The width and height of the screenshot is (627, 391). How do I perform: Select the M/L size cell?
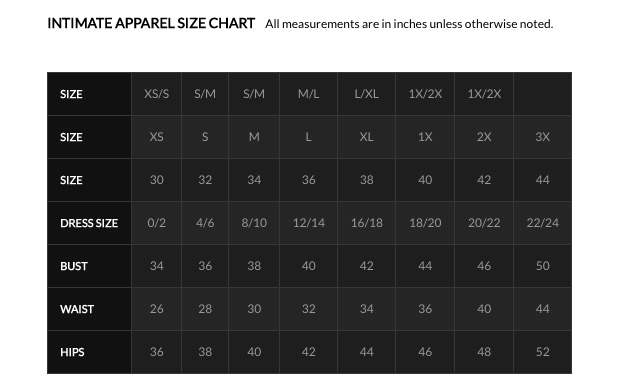[308, 94]
